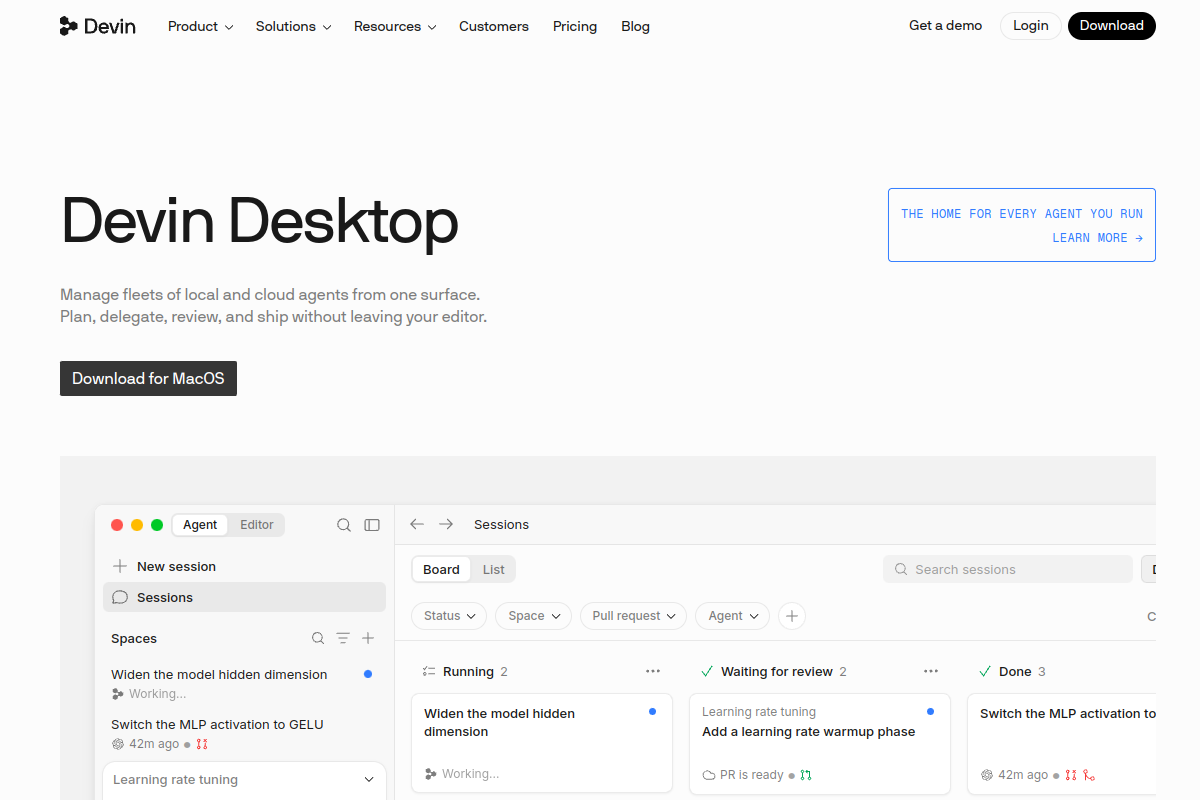This screenshot has height=800, width=1200.
Task: Click the Sessions chat bubble icon
Action: [120, 597]
